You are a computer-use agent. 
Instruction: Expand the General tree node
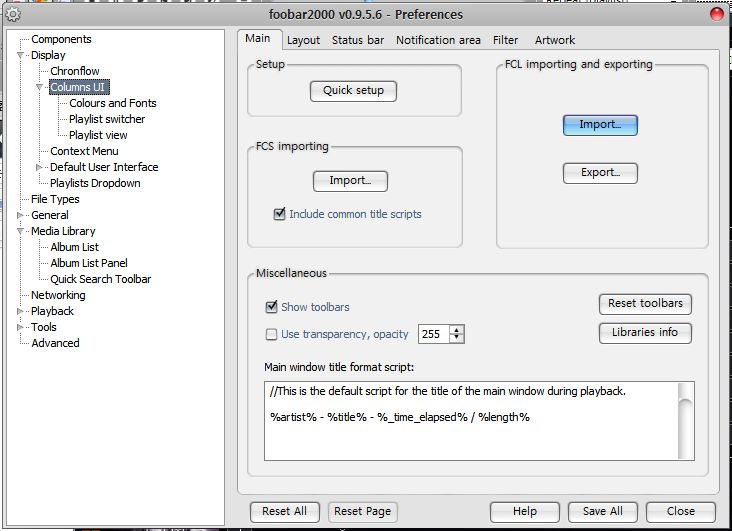pos(20,215)
